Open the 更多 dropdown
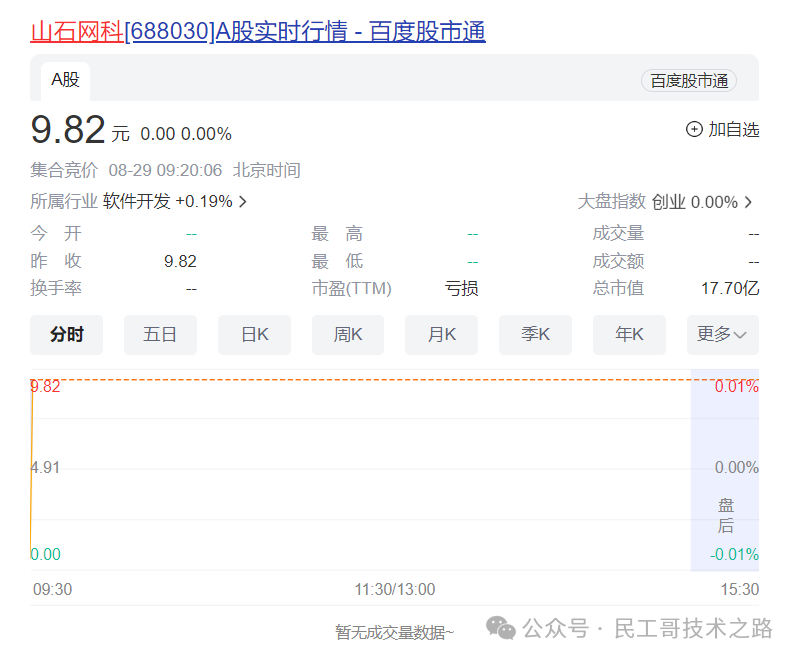Image resolution: width=798 pixels, height=660 pixels. [x=723, y=335]
